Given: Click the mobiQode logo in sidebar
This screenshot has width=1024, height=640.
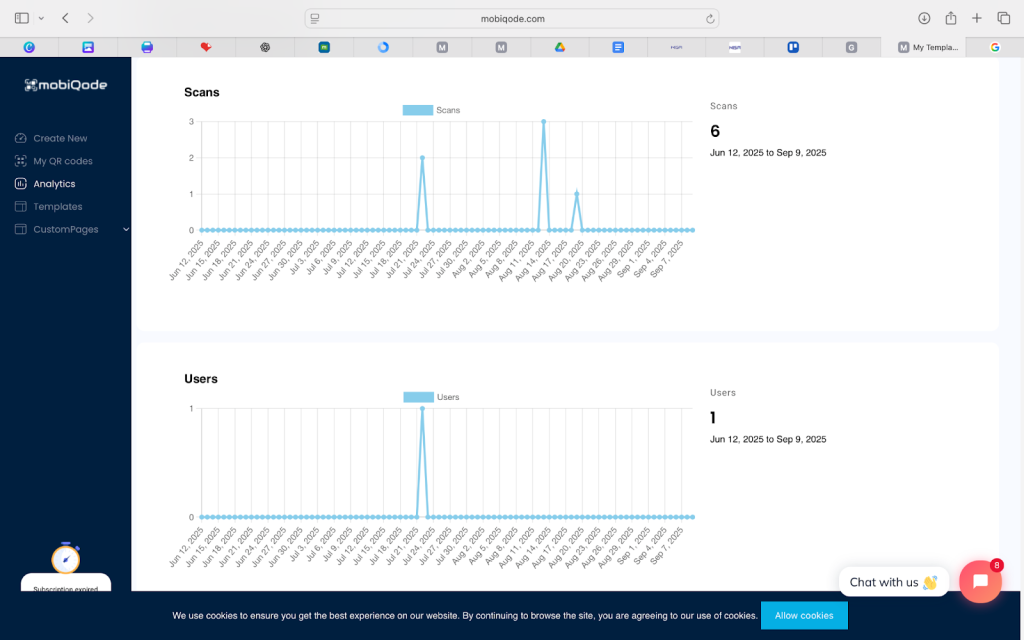Looking at the screenshot, I should (65, 85).
